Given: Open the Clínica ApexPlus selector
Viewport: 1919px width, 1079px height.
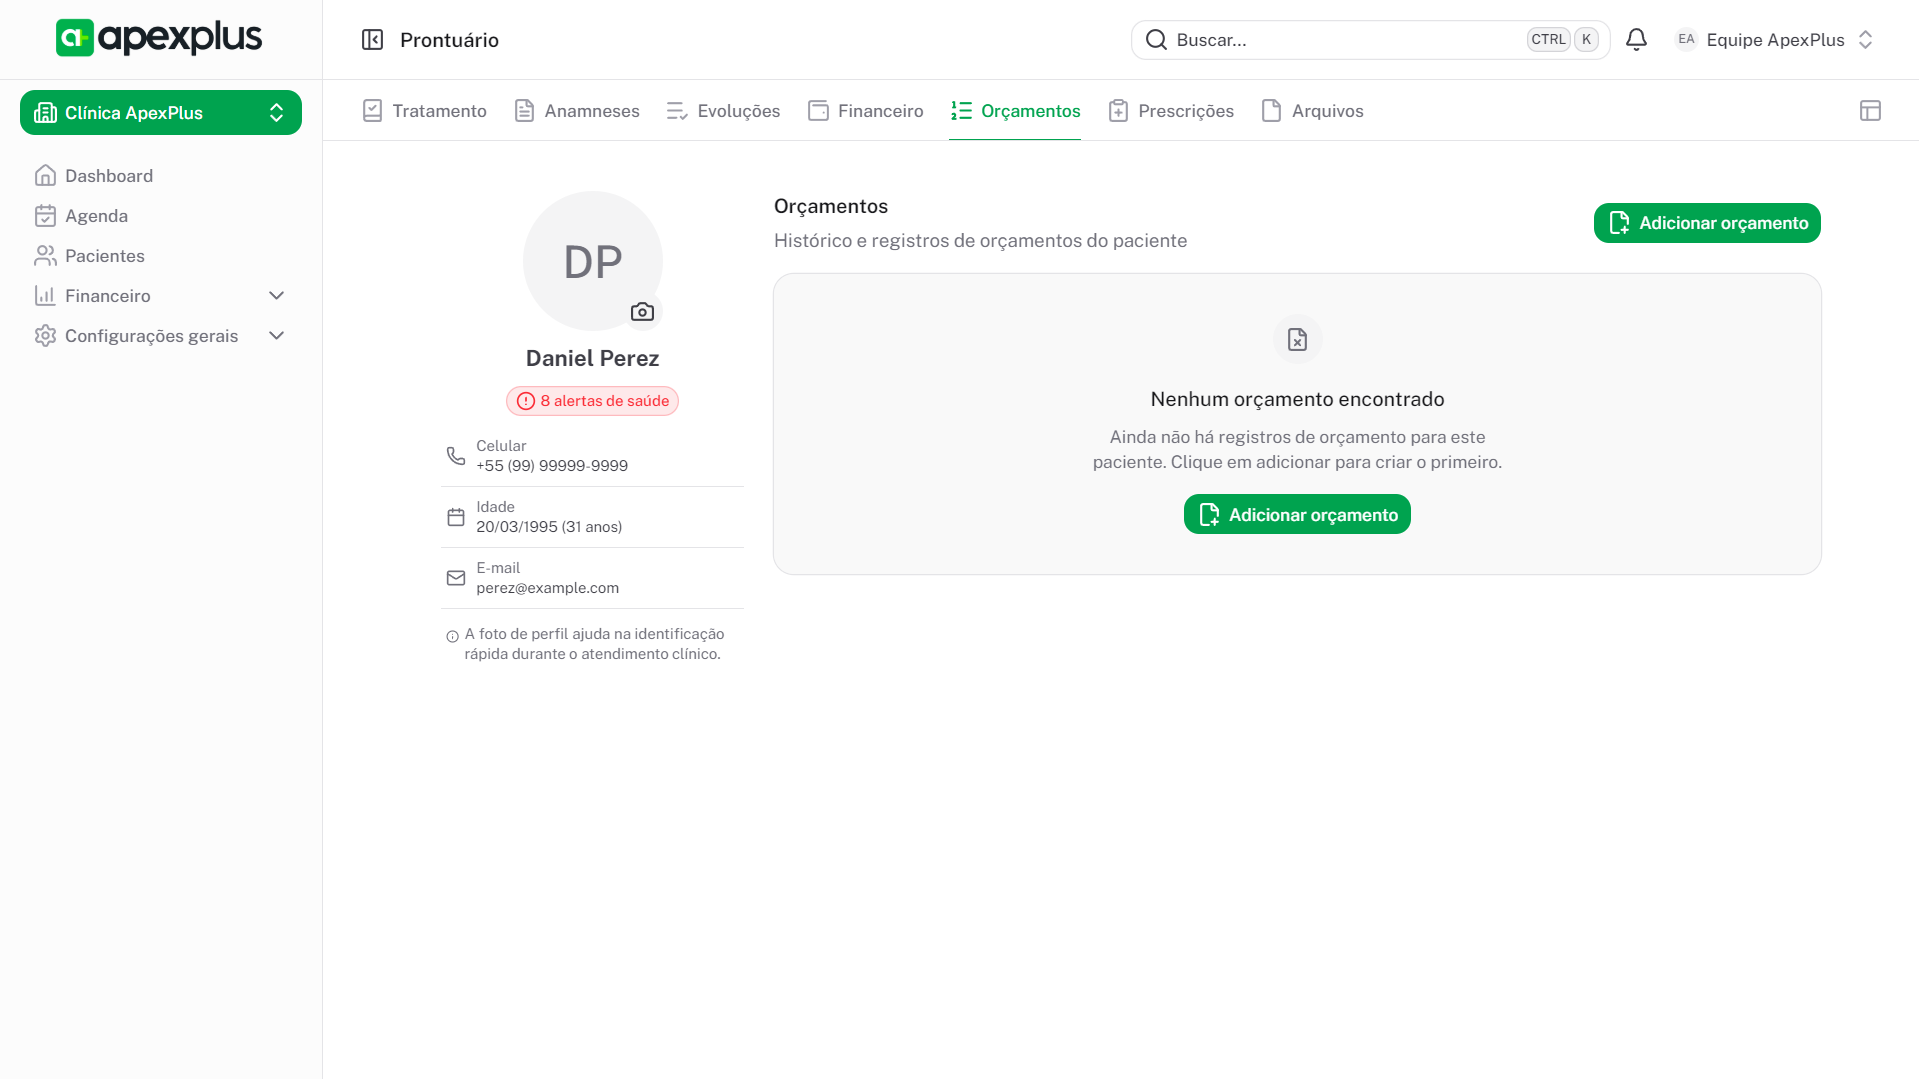Looking at the screenshot, I should coord(160,113).
